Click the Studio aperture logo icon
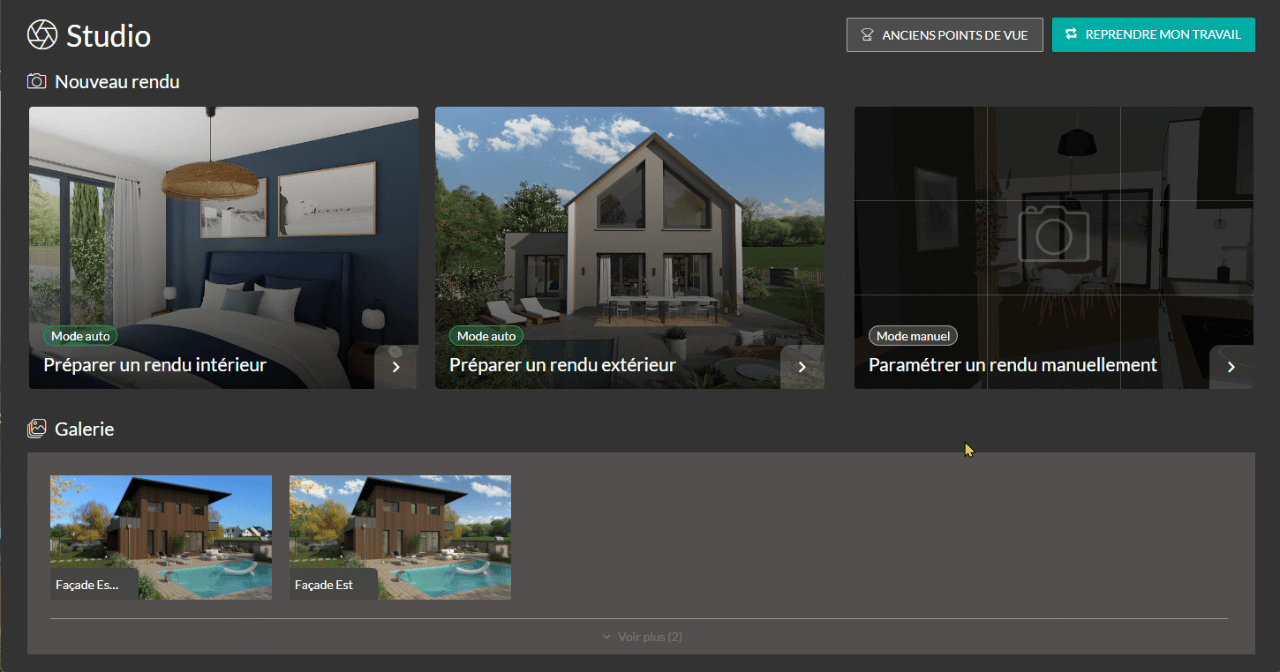Viewport: 1280px width, 672px height. pyautogui.click(x=42, y=35)
